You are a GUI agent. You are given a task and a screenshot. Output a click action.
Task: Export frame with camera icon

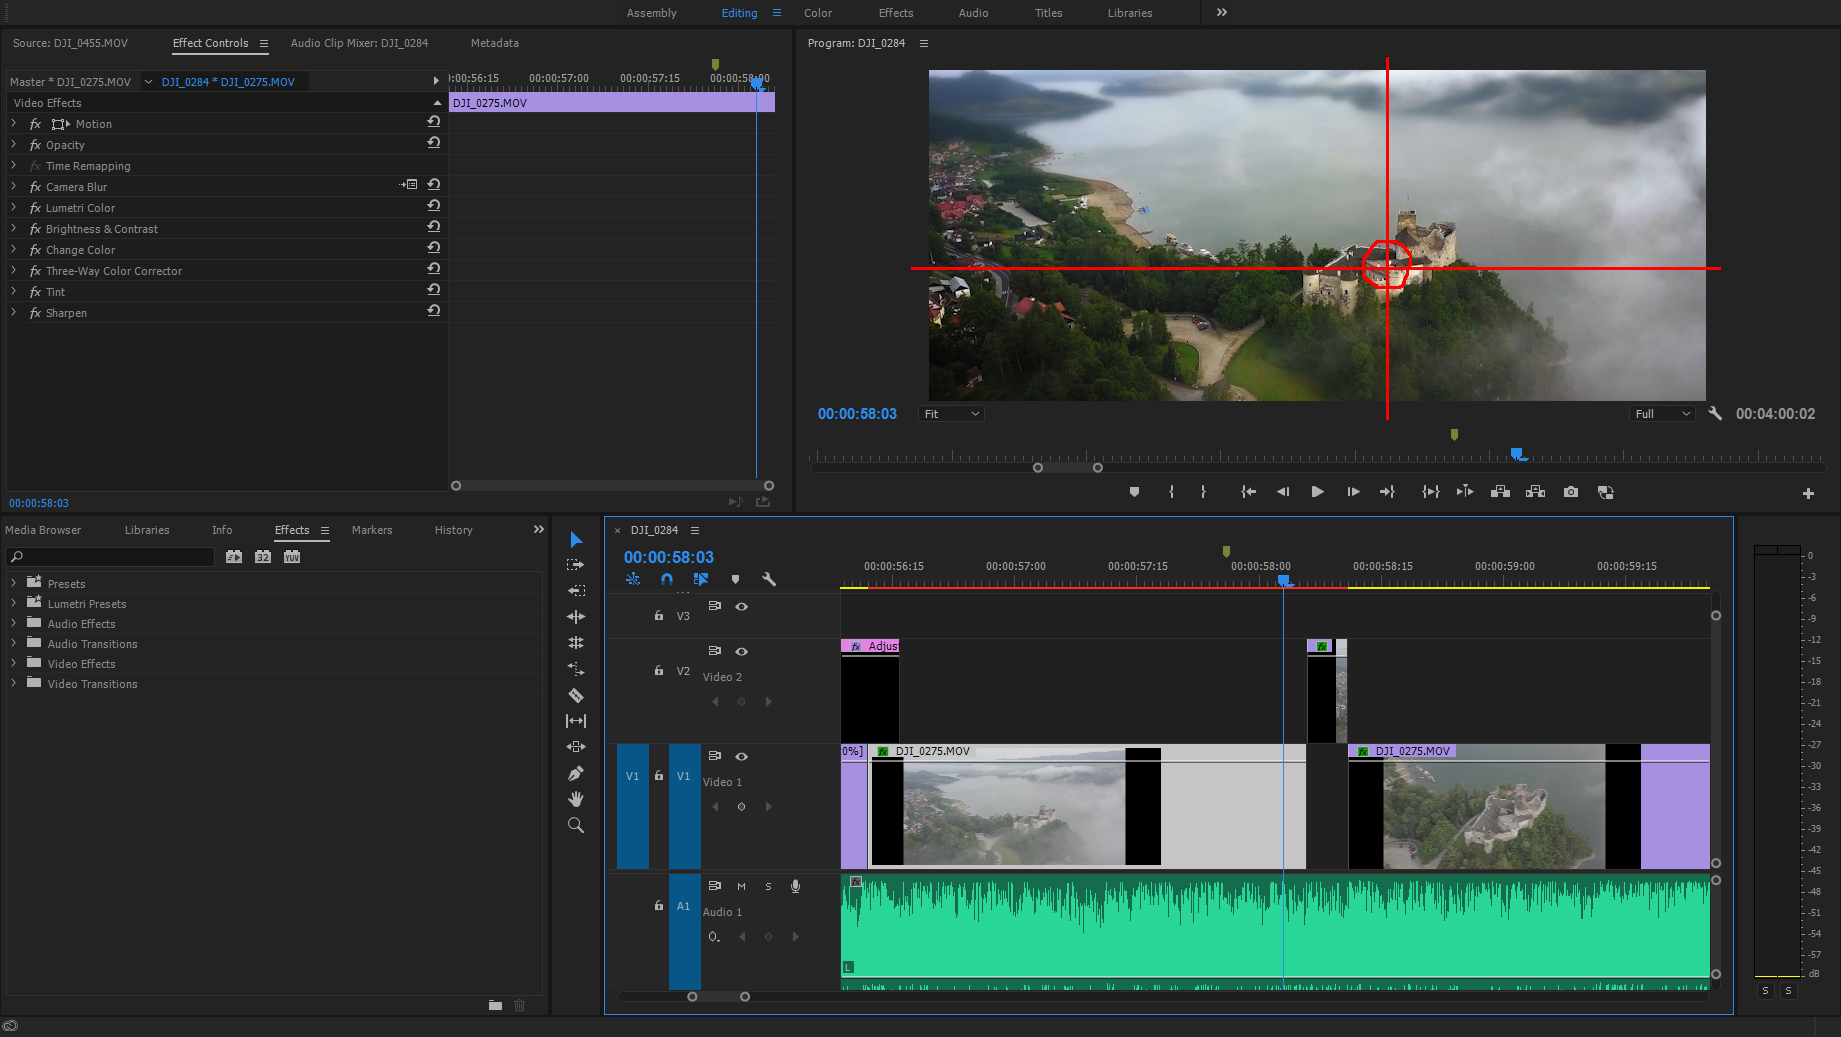[x=1571, y=492]
